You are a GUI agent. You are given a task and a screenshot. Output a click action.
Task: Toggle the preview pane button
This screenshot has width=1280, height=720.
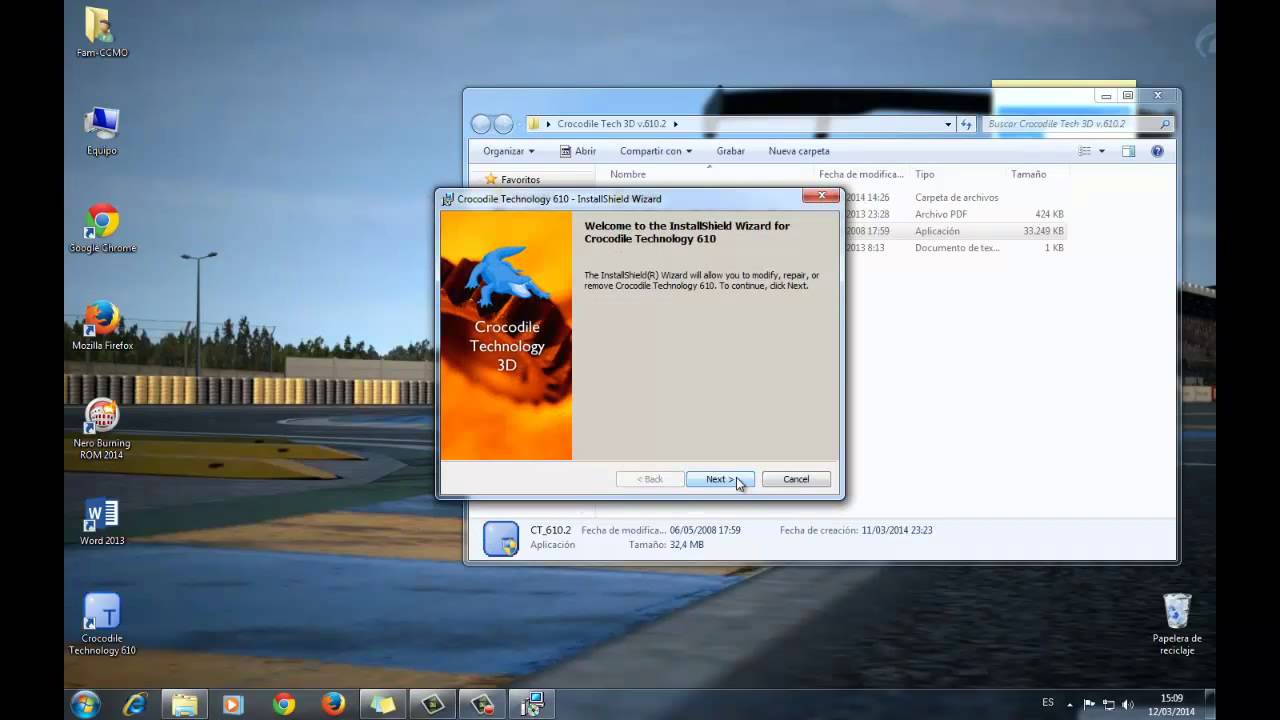tap(1128, 151)
